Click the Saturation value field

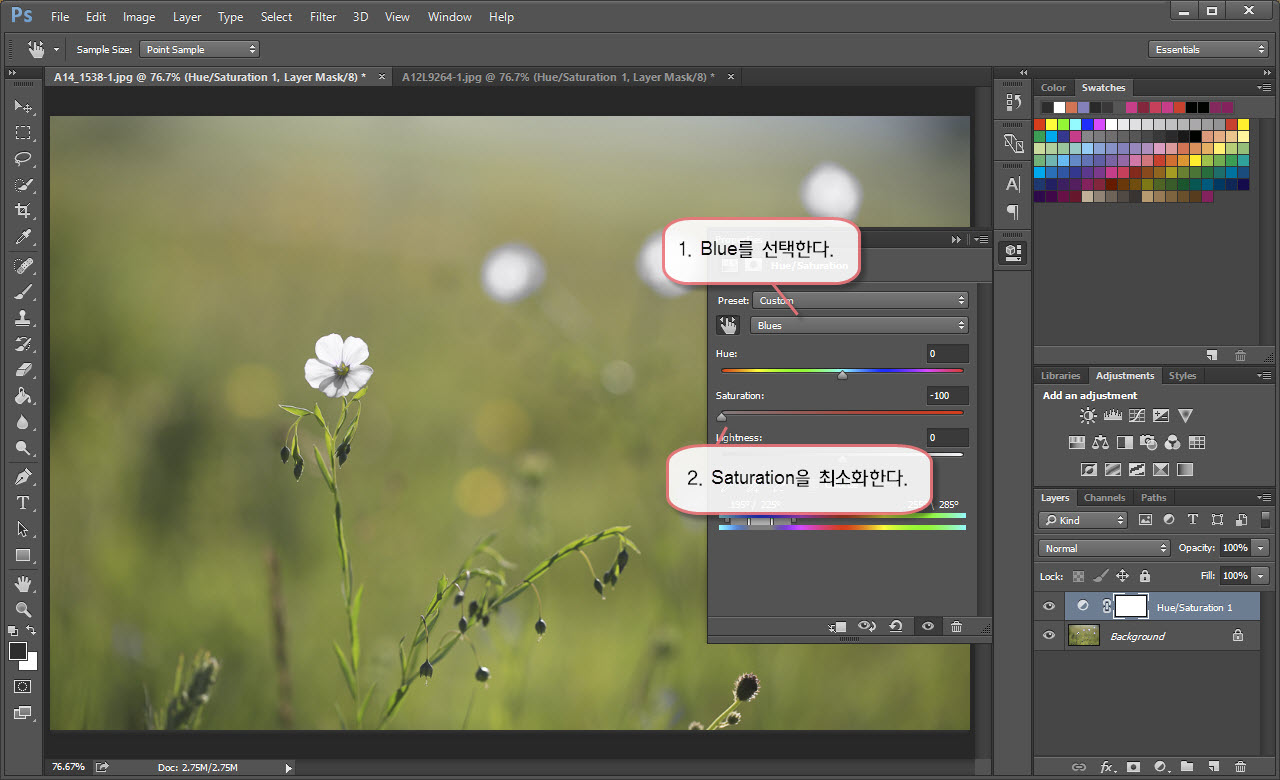(x=947, y=395)
